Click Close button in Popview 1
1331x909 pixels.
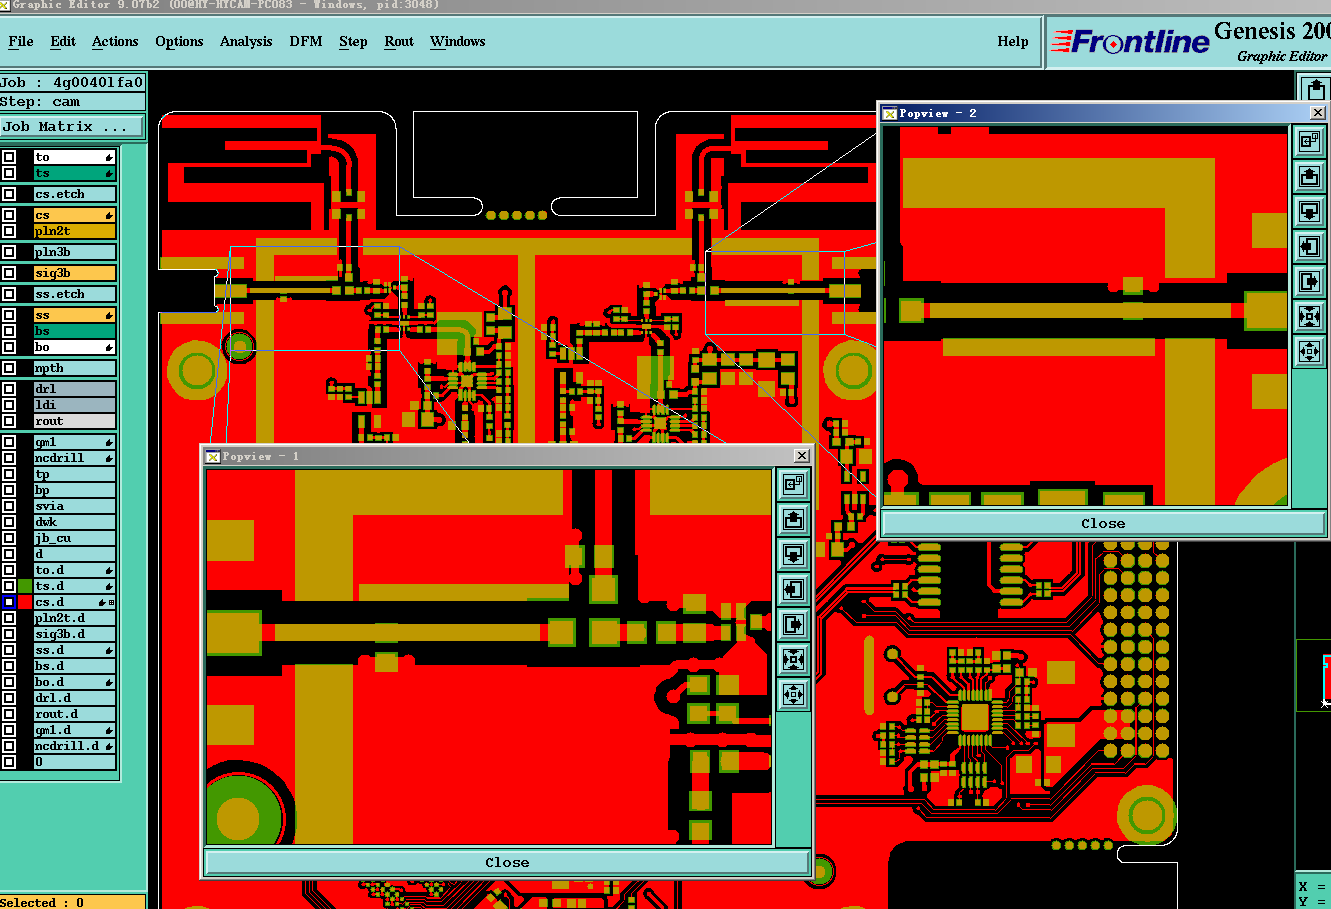[507, 862]
